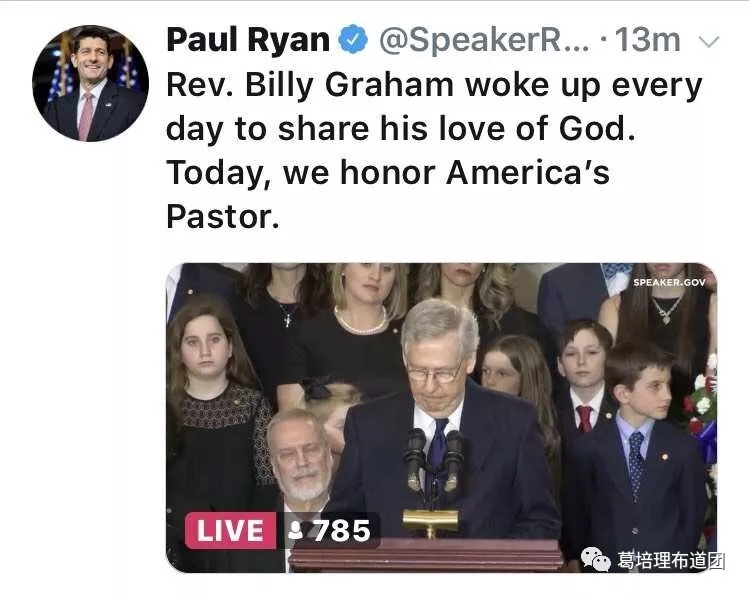
Task: Tap the red LIVE badge
Action: pos(228,530)
